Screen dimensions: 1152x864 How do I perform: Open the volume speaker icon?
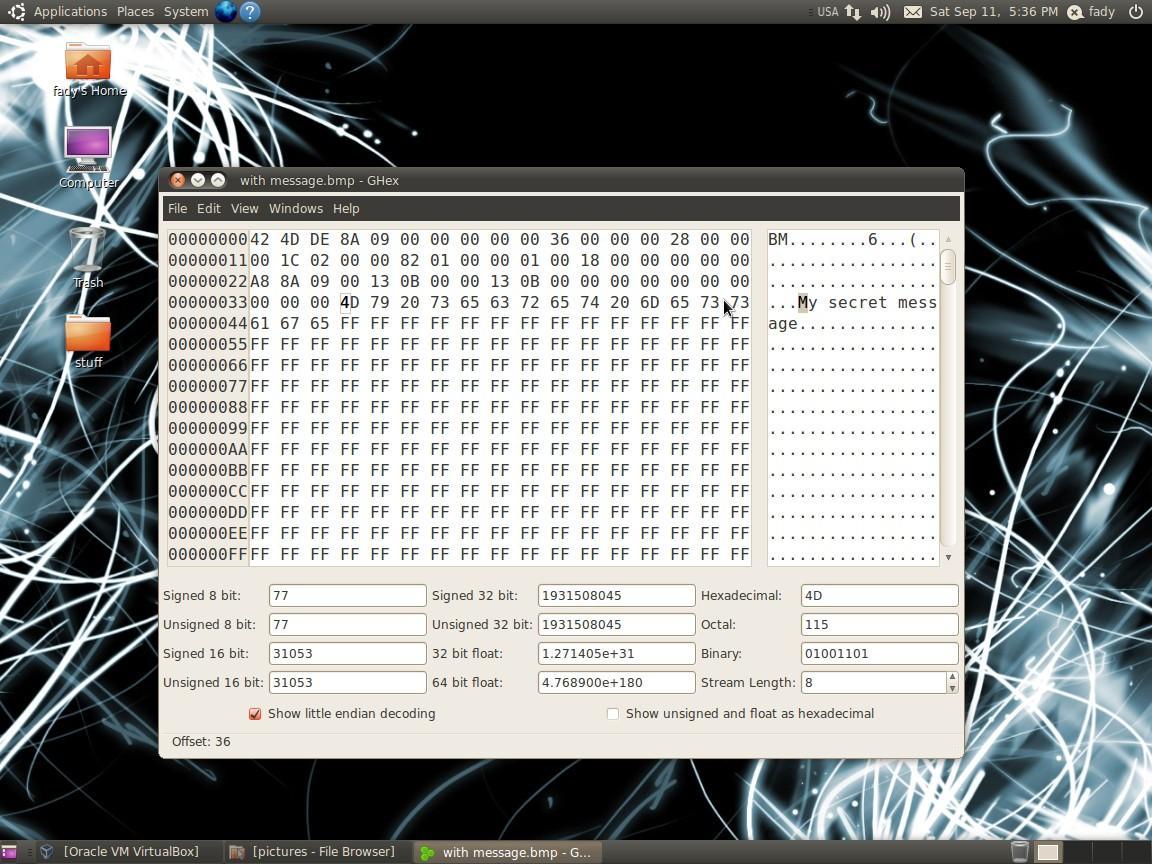coord(880,12)
